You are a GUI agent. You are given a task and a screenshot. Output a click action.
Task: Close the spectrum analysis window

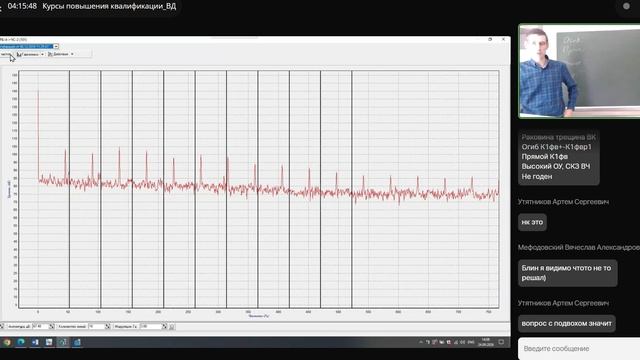pyautogui.click(x=503, y=39)
